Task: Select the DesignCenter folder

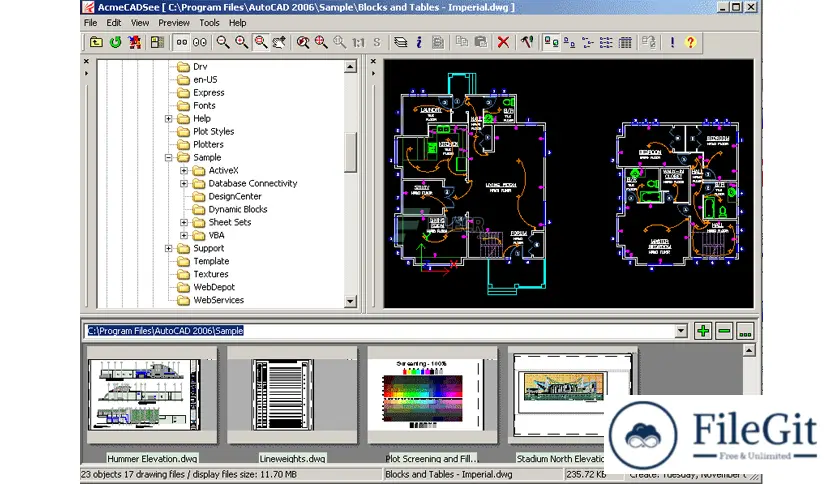Action: pyautogui.click(x=235, y=196)
